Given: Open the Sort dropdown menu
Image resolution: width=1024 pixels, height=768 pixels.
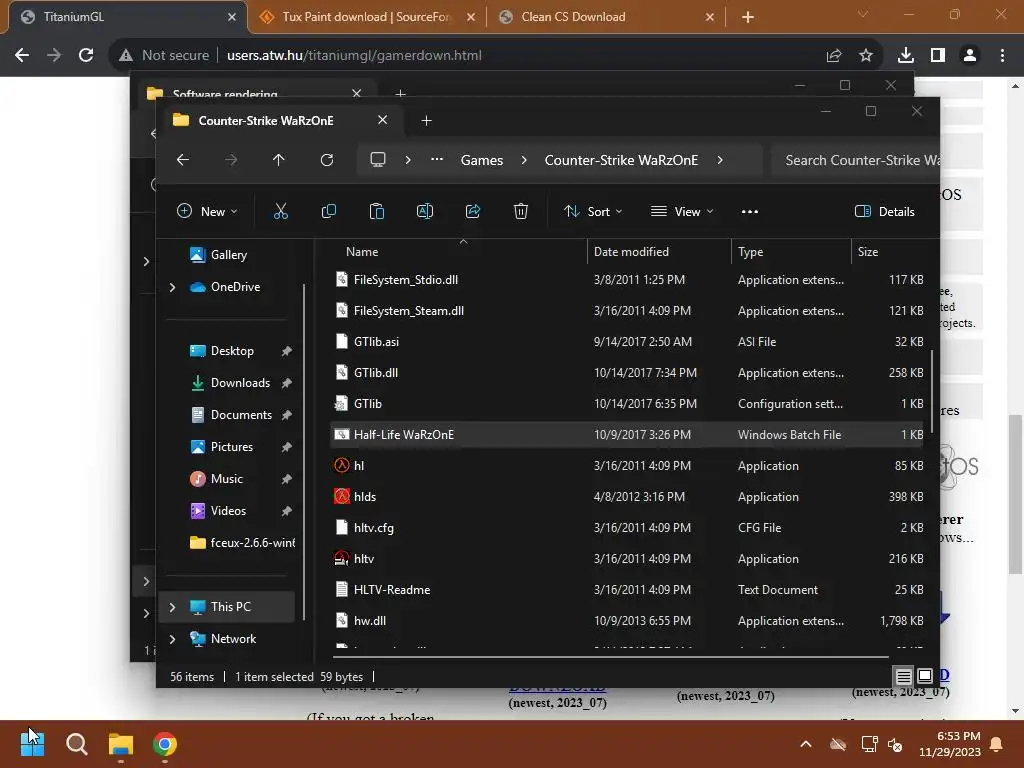Looking at the screenshot, I should click(x=593, y=212).
